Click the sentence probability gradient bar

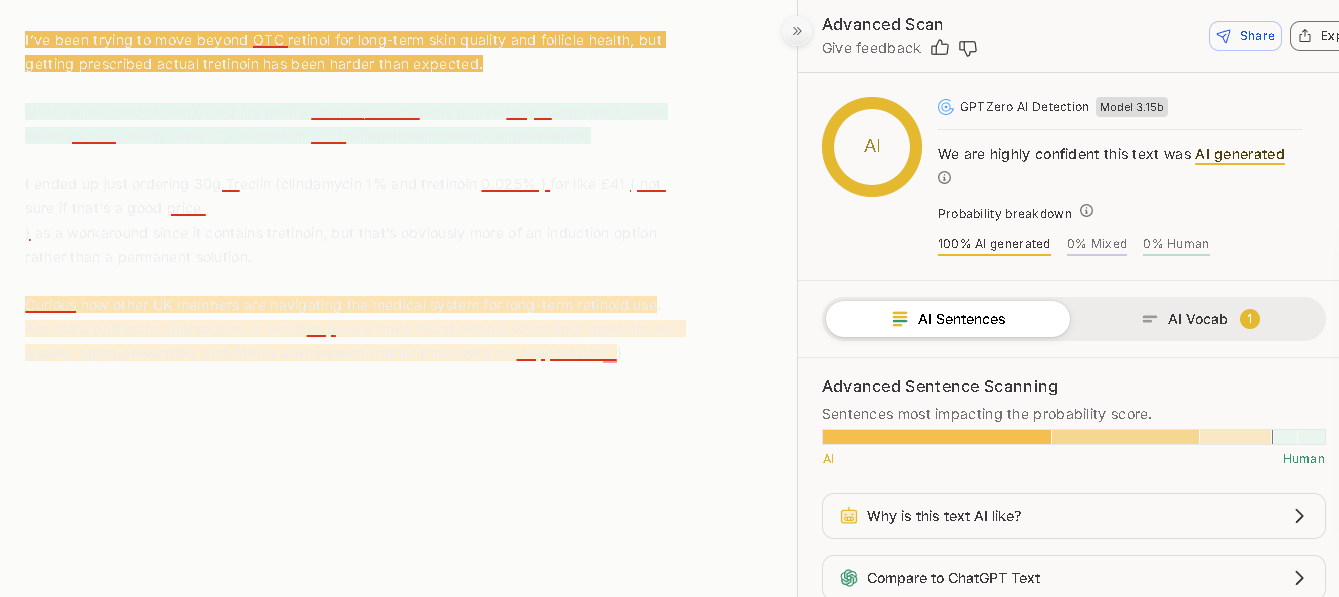click(1073, 437)
